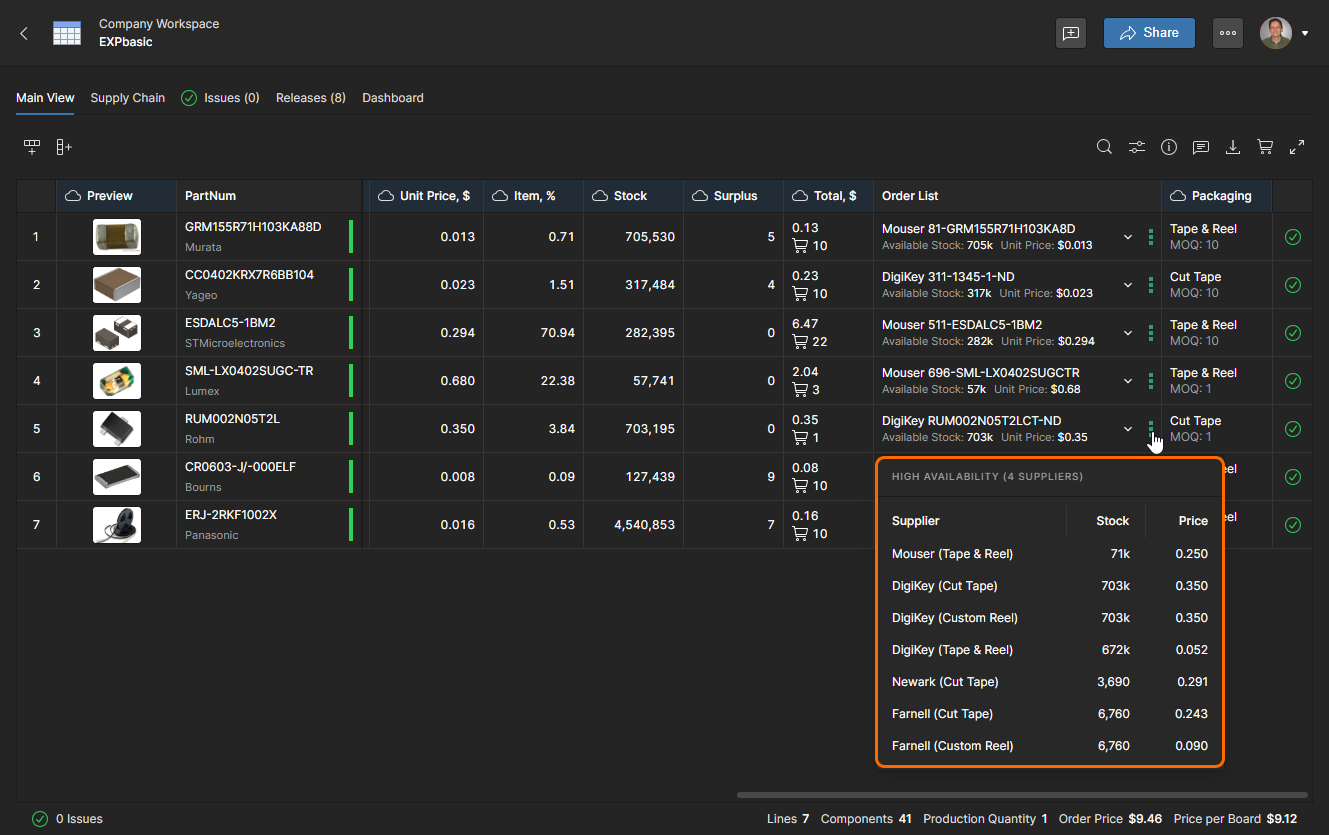Viewport: 1329px width, 835px height.
Task: Click the search magnifier icon
Action: (1104, 147)
